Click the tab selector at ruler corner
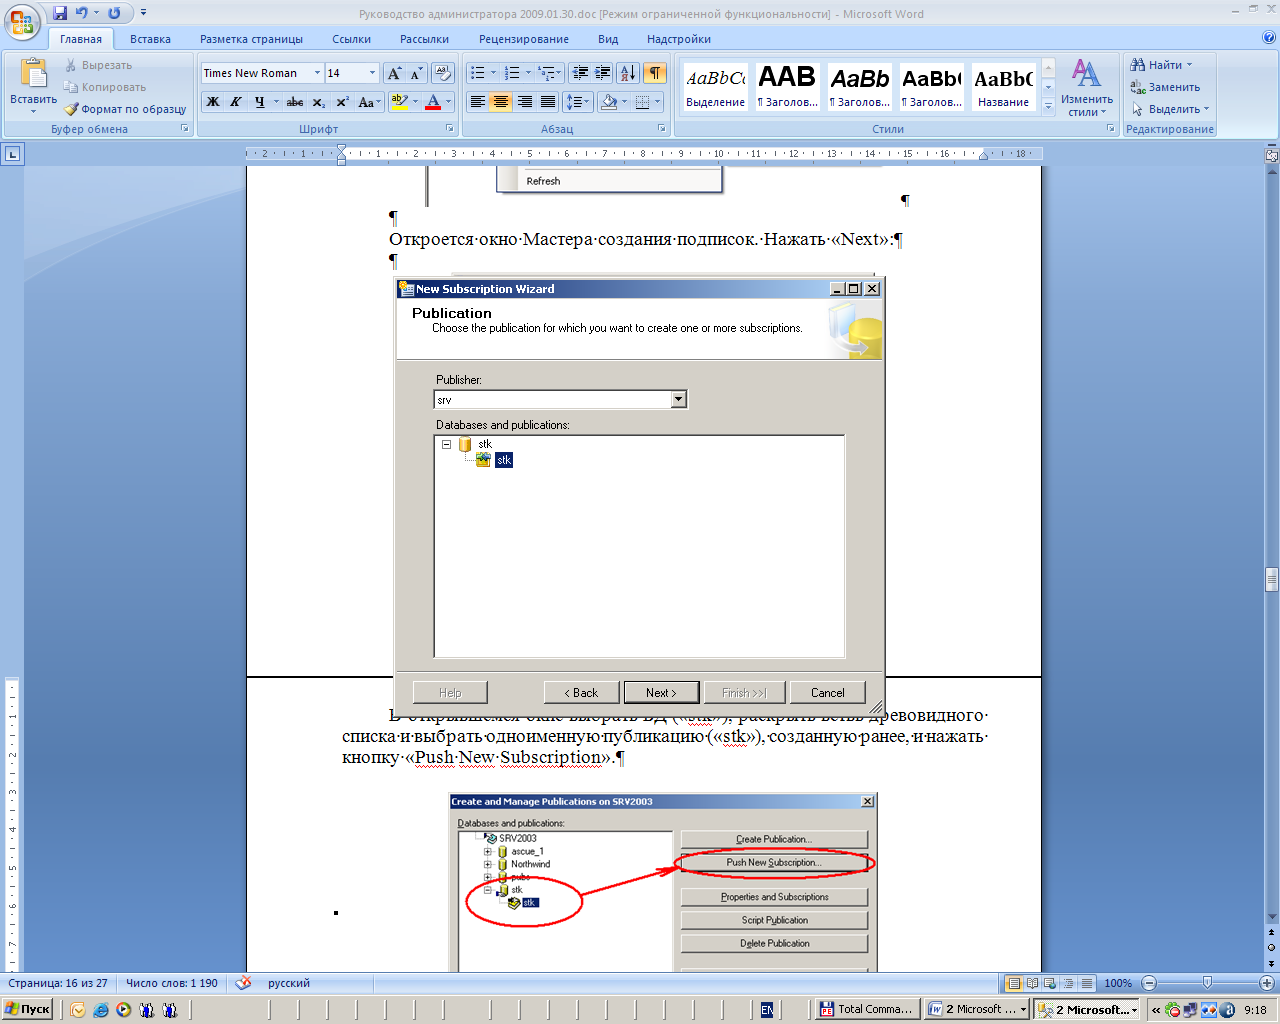Viewport: 1280px width, 1024px height. point(12,154)
